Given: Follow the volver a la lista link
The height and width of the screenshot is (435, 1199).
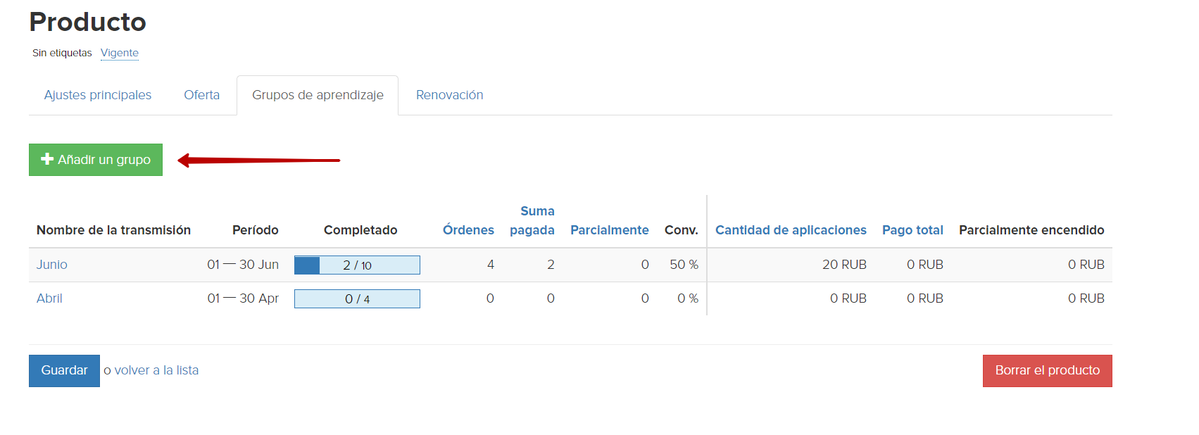Looking at the screenshot, I should 156,370.
